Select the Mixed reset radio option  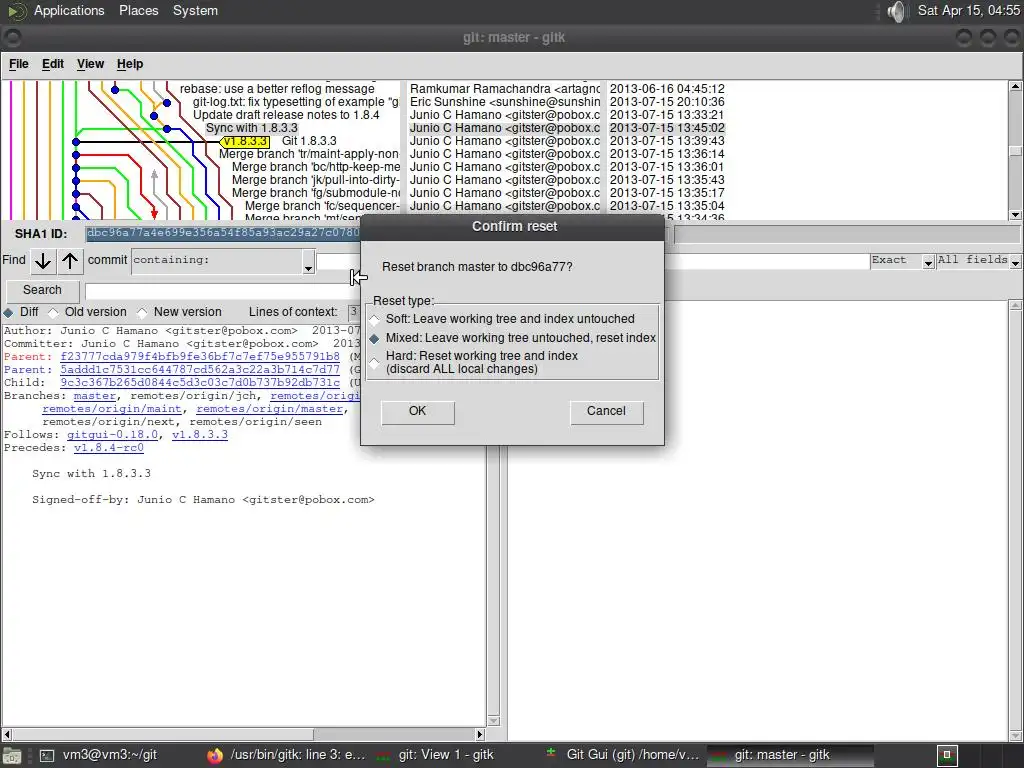[x=374, y=338]
